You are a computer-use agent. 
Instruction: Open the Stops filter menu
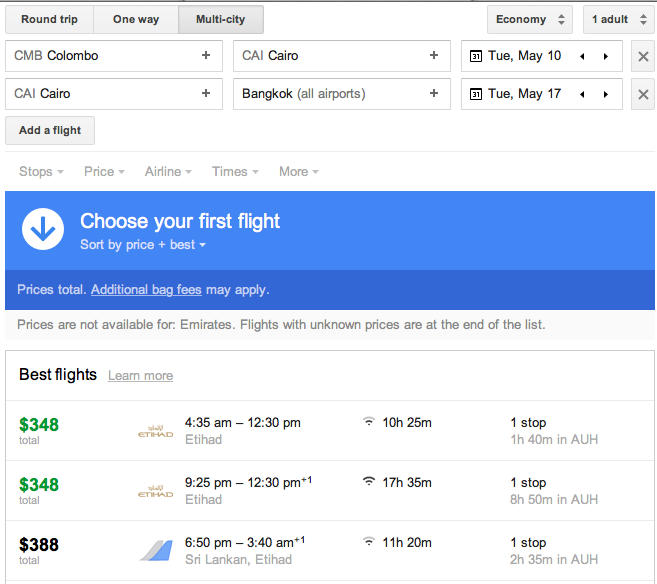[x=41, y=171]
